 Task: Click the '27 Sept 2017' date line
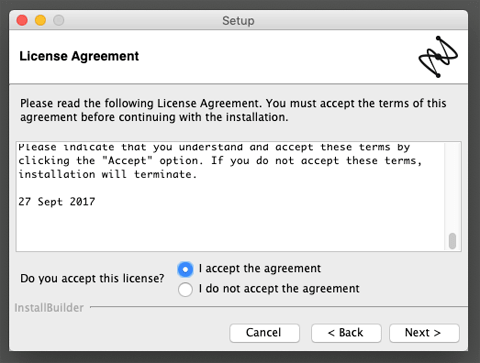[x=57, y=202]
